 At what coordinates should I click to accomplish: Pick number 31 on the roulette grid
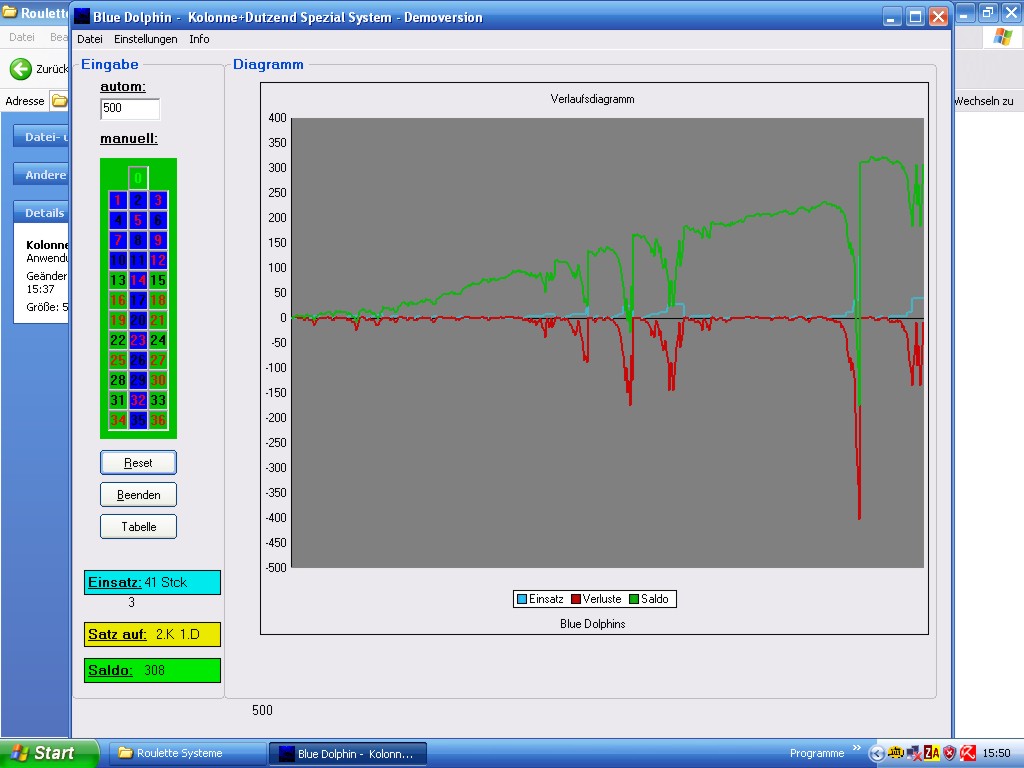pyautogui.click(x=118, y=400)
